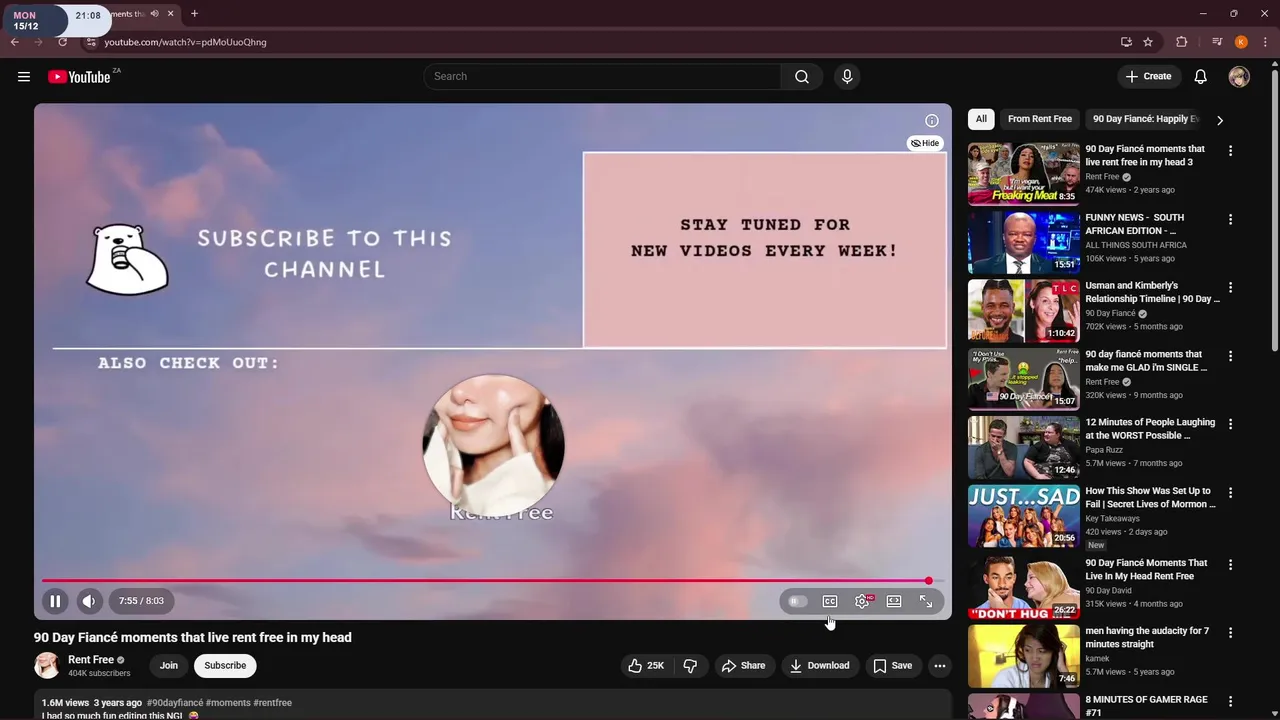Open the FUNNY NEWS South African thumbnail
This screenshot has height=720, width=1280.
point(1024,242)
